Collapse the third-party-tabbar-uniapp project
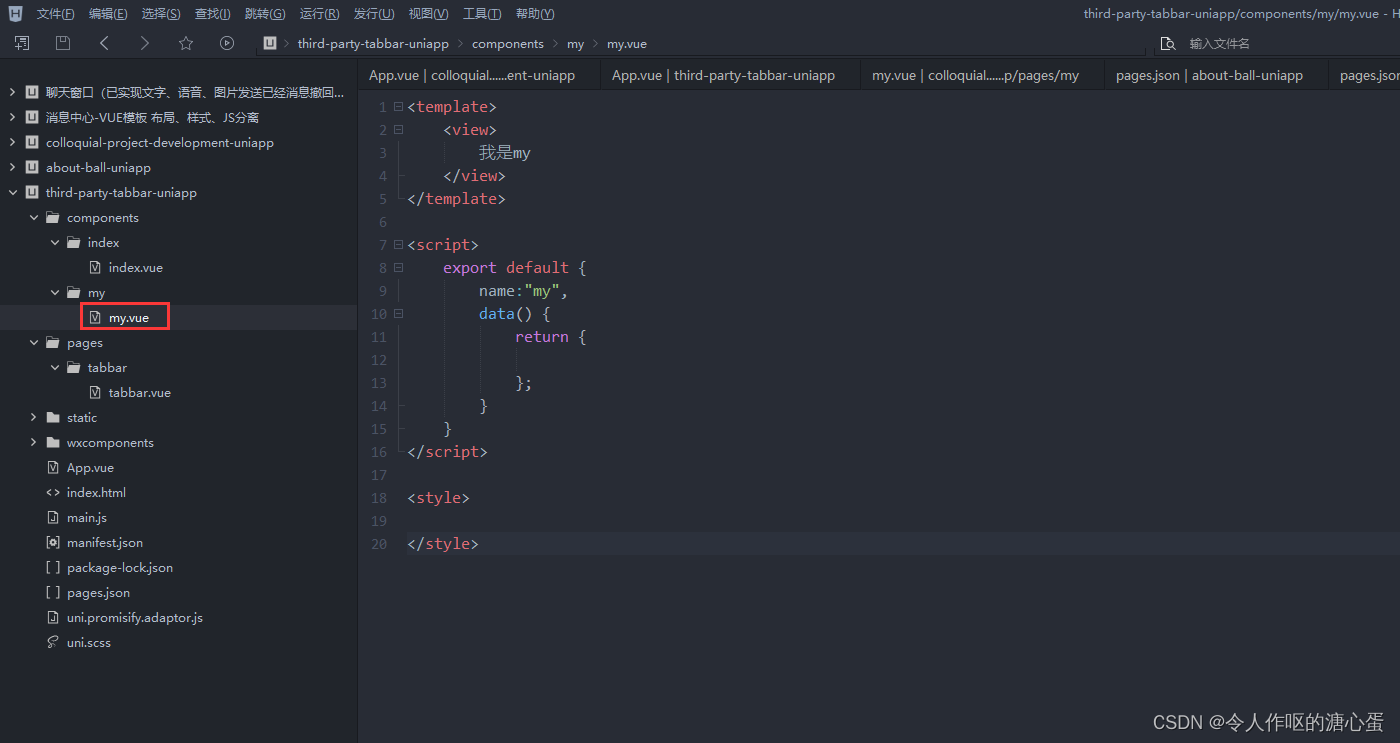The image size is (1400, 743). coord(12,193)
